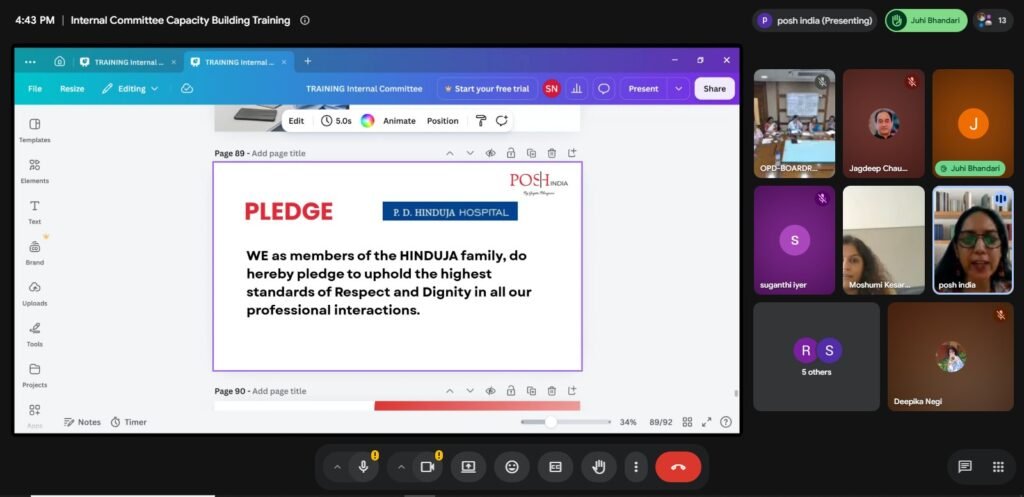Viewport: 1024px width, 497px height.
Task: Open the comments speech bubble icon
Action: click(604, 89)
